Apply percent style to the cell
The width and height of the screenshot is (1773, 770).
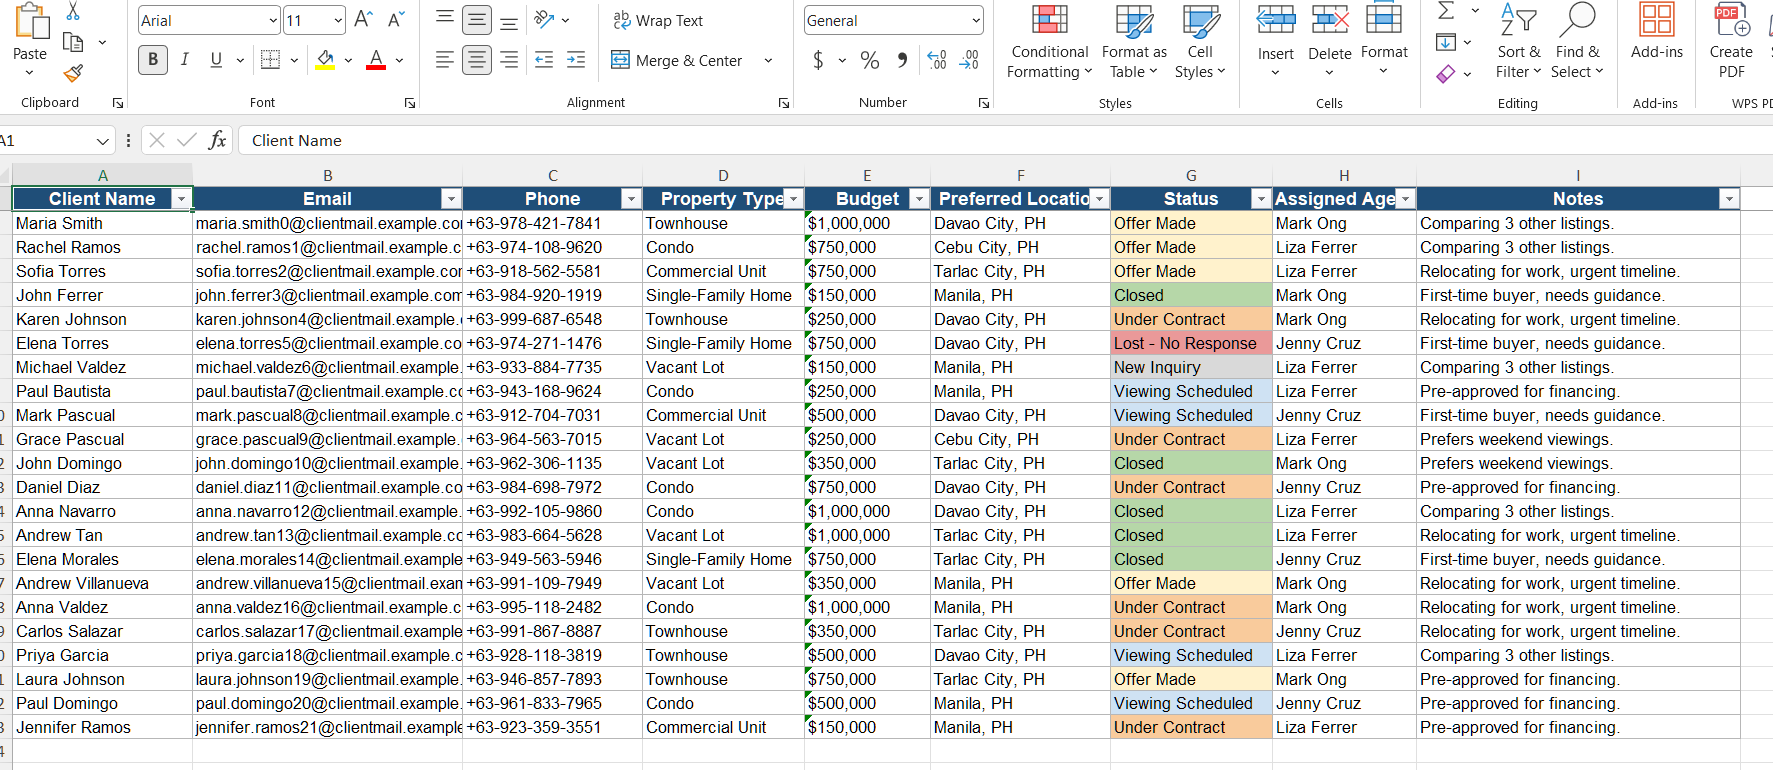[x=870, y=60]
